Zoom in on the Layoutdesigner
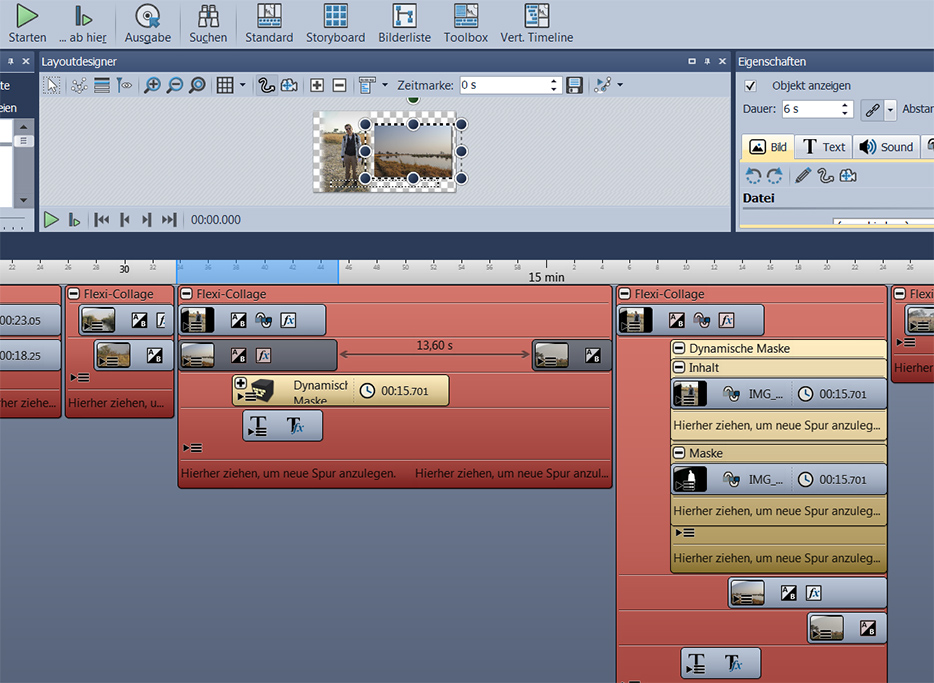The image size is (934, 683). pos(152,85)
